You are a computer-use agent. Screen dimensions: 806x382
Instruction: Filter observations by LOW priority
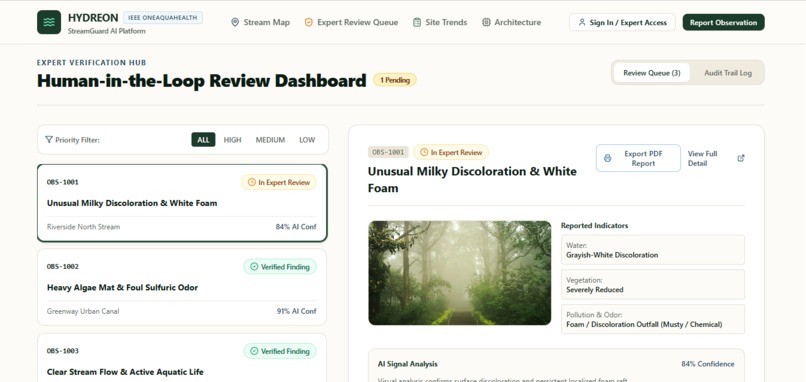pos(307,139)
